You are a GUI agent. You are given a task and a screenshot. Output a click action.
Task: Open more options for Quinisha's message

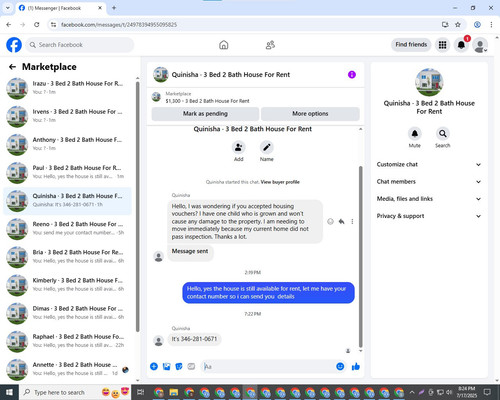tap(352, 221)
